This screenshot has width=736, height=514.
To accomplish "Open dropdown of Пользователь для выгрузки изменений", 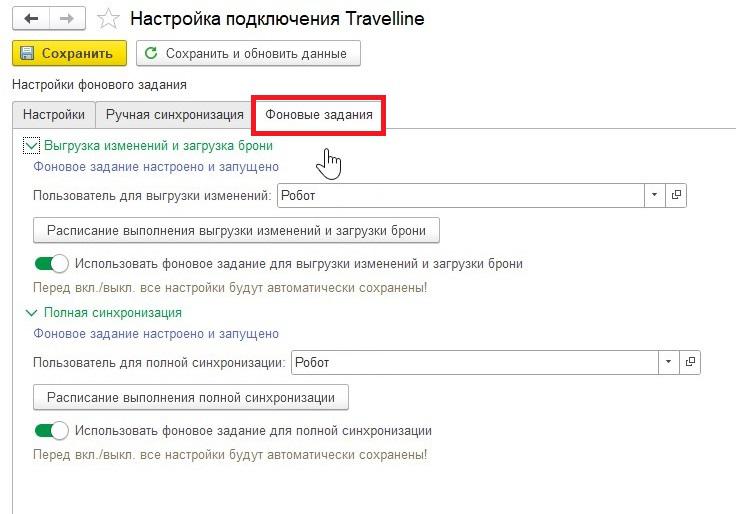I will click(x=654, y=195).
